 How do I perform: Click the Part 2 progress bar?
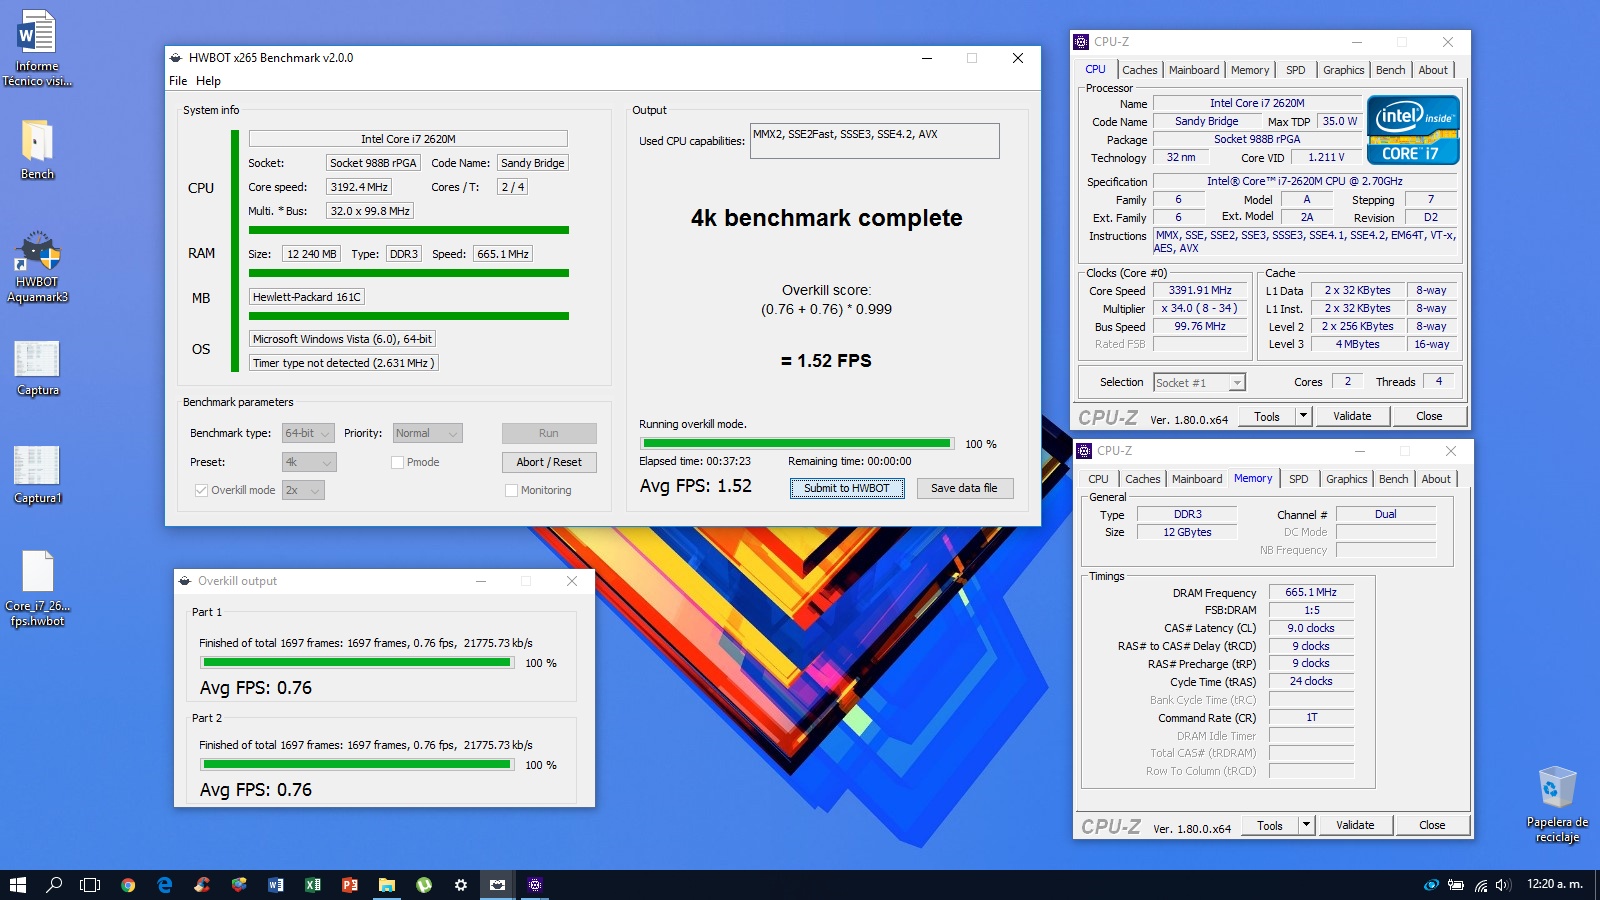[358, 764]
